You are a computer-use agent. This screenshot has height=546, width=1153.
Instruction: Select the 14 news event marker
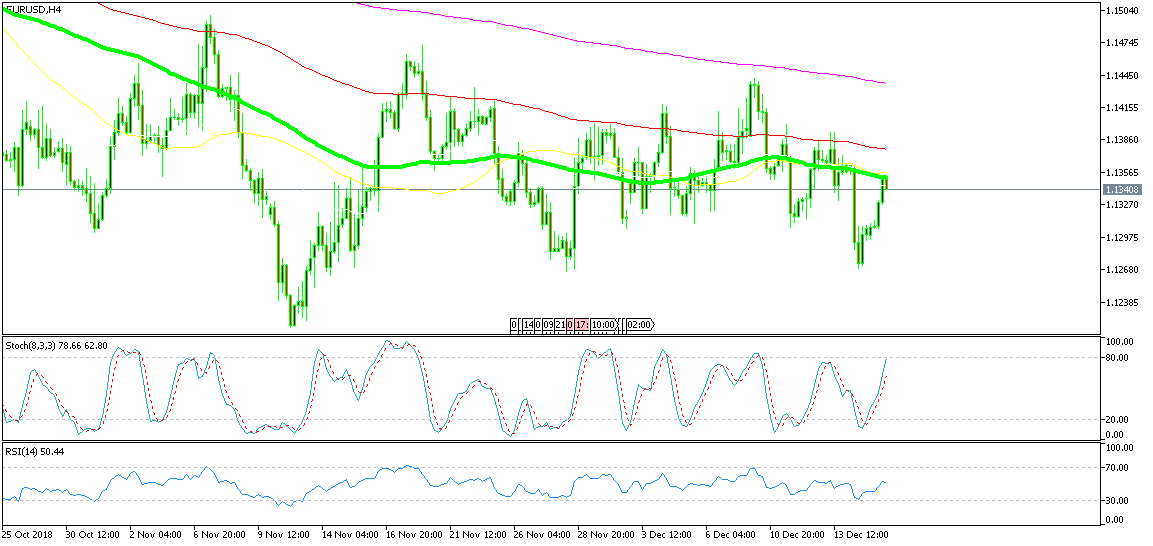click(x=528, y=324)
